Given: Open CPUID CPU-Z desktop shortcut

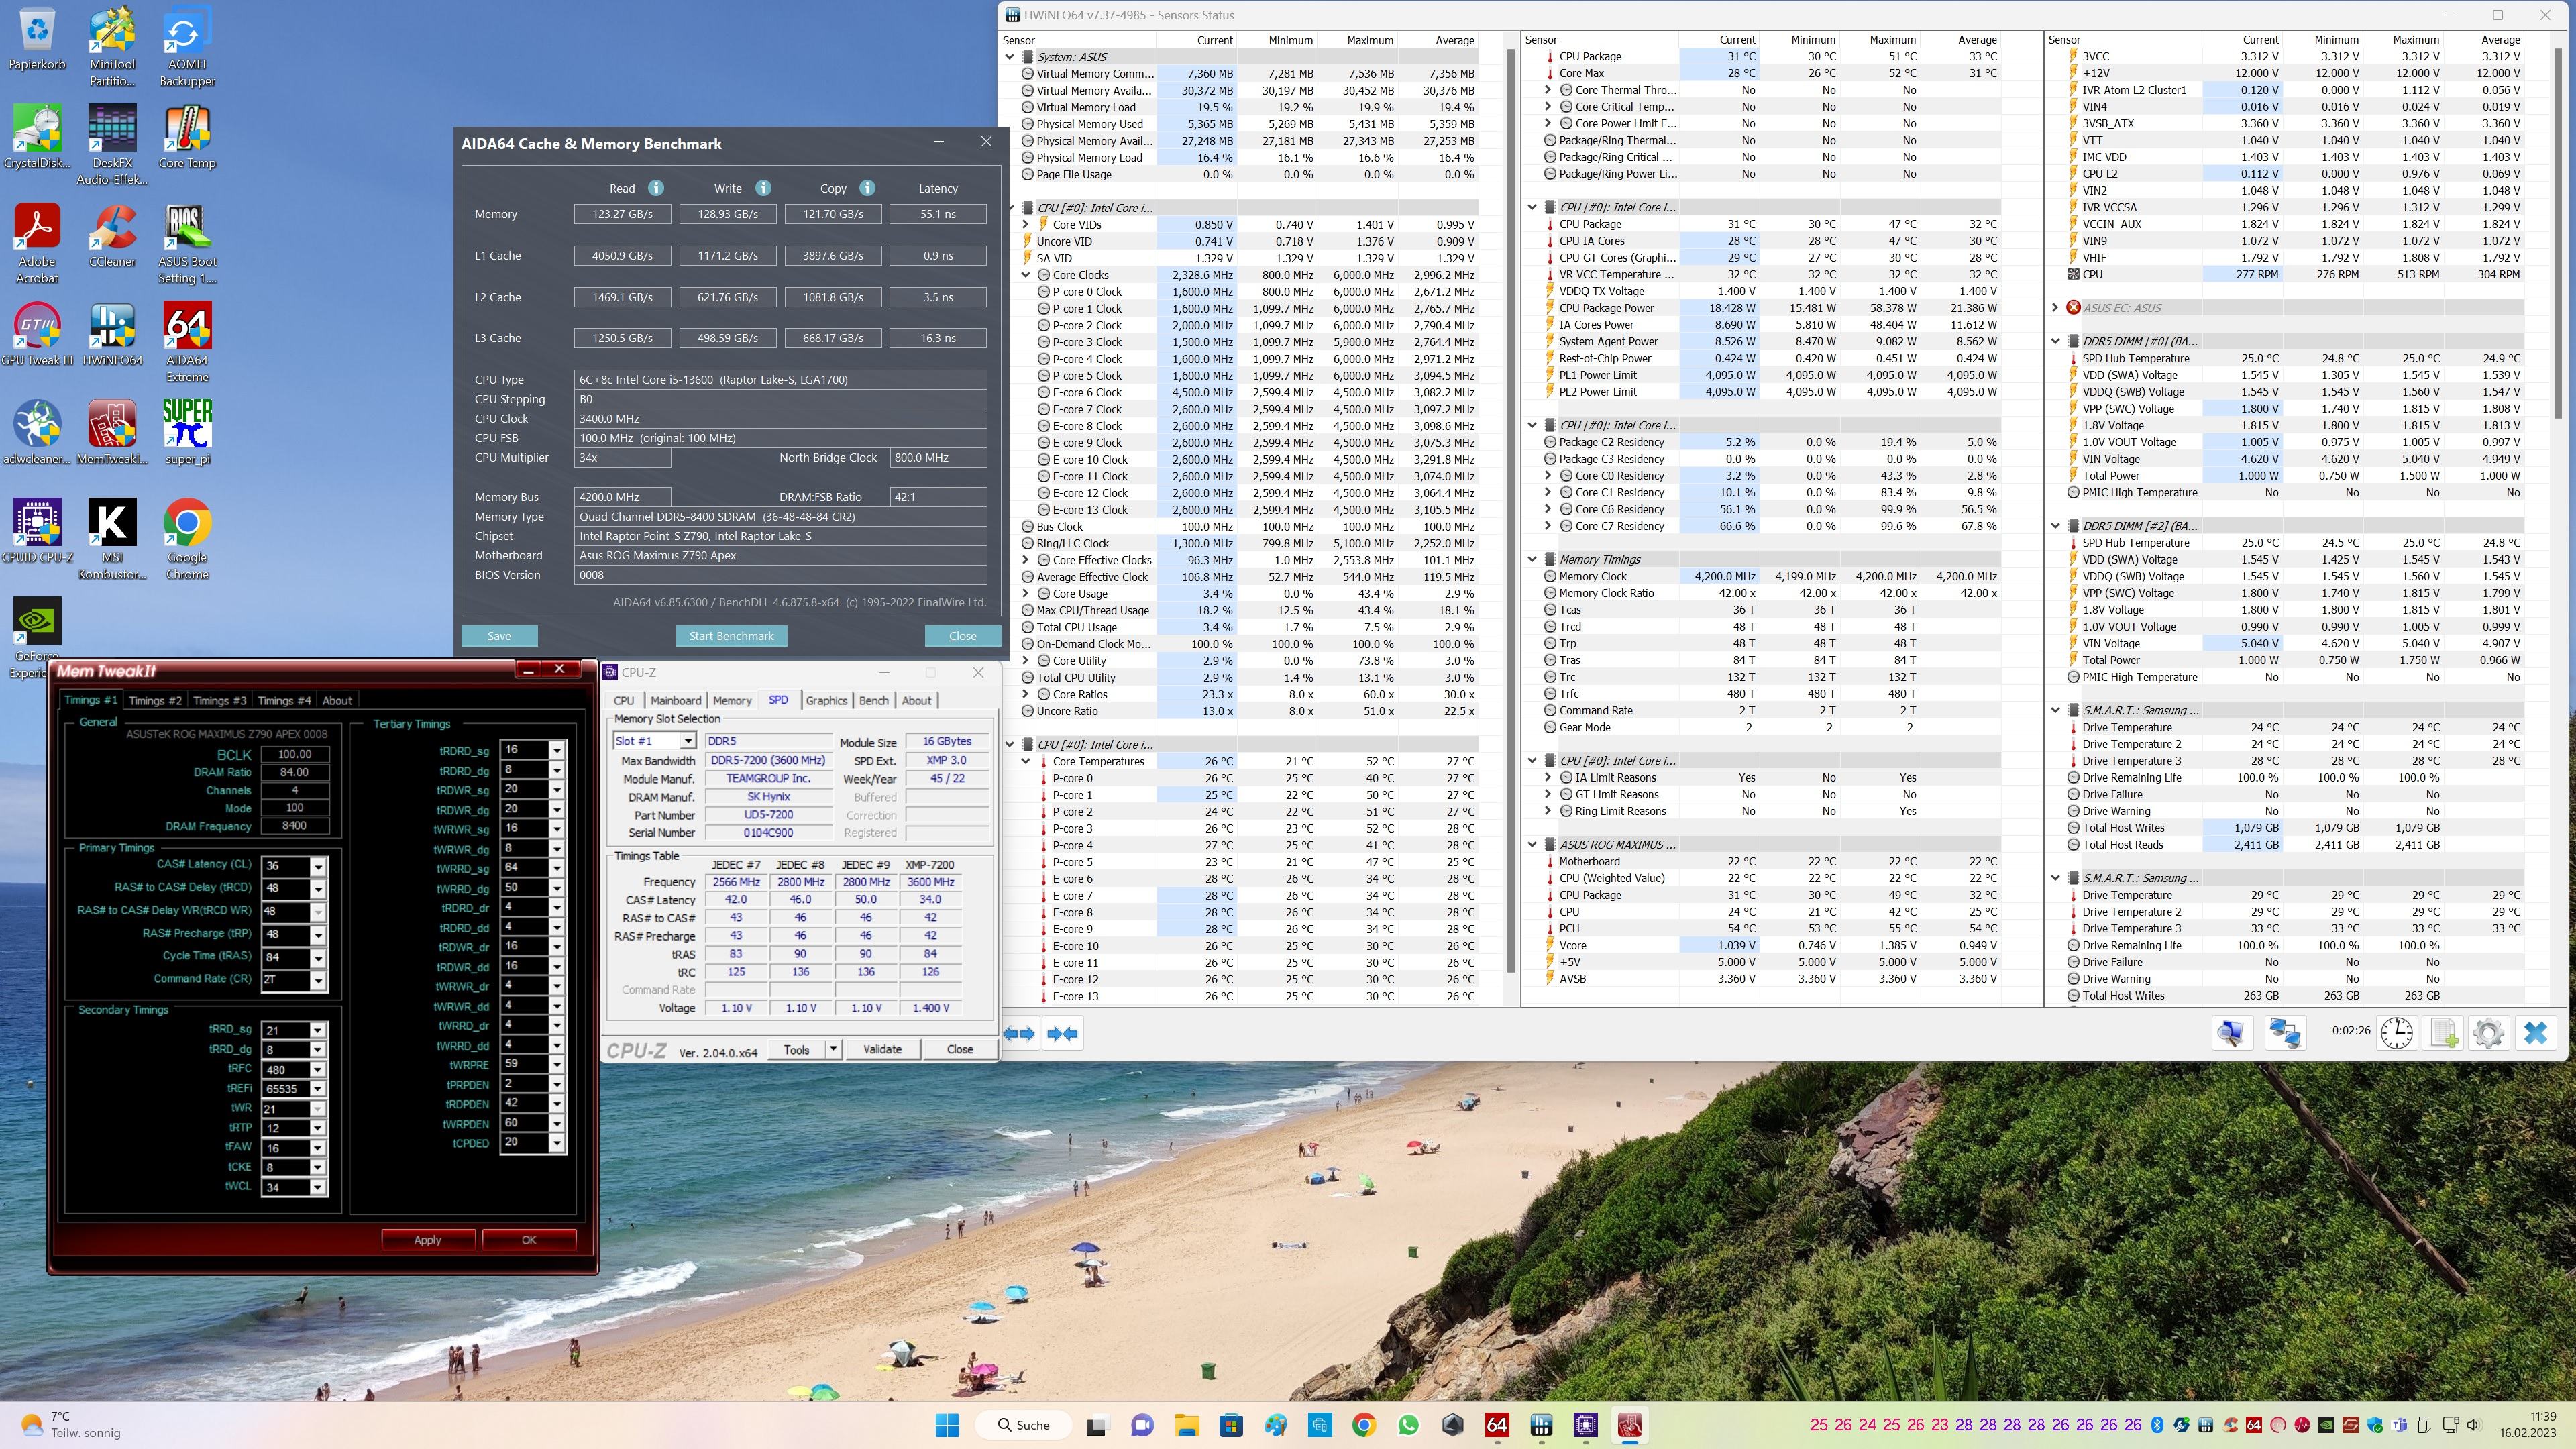Looking at the screenshot, I should pos(37,531).
